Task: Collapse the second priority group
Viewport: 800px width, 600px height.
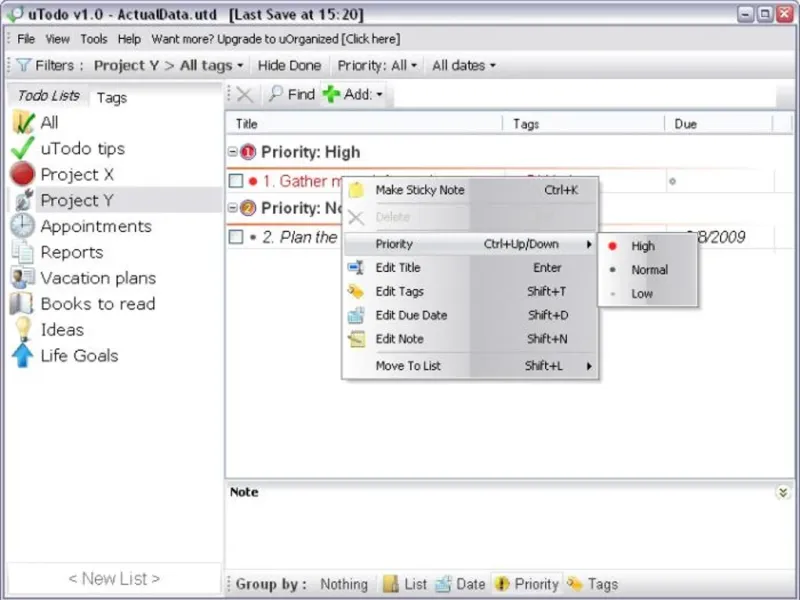Action: [x=233, y=208]
